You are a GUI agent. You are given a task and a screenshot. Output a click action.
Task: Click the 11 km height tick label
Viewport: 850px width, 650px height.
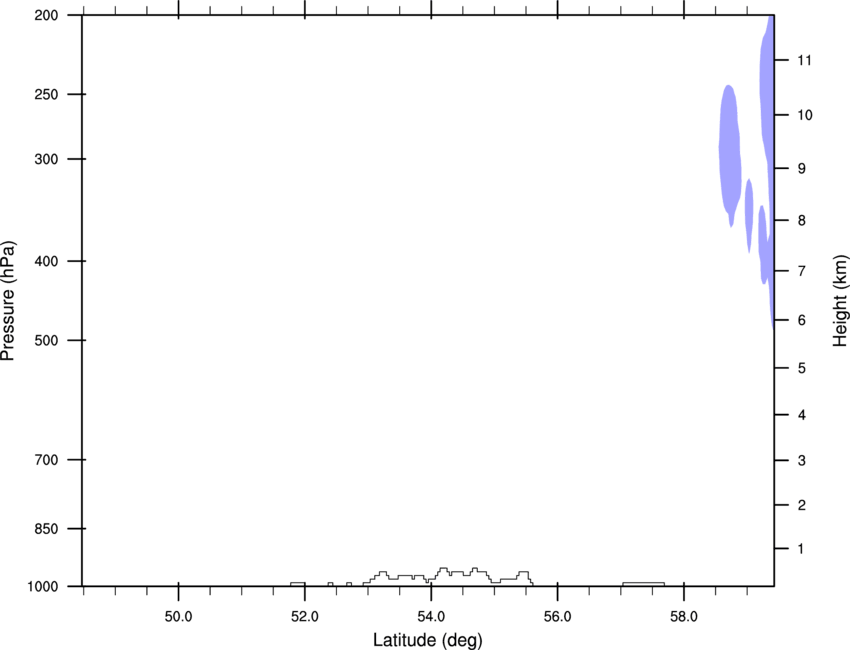(805, 60)
